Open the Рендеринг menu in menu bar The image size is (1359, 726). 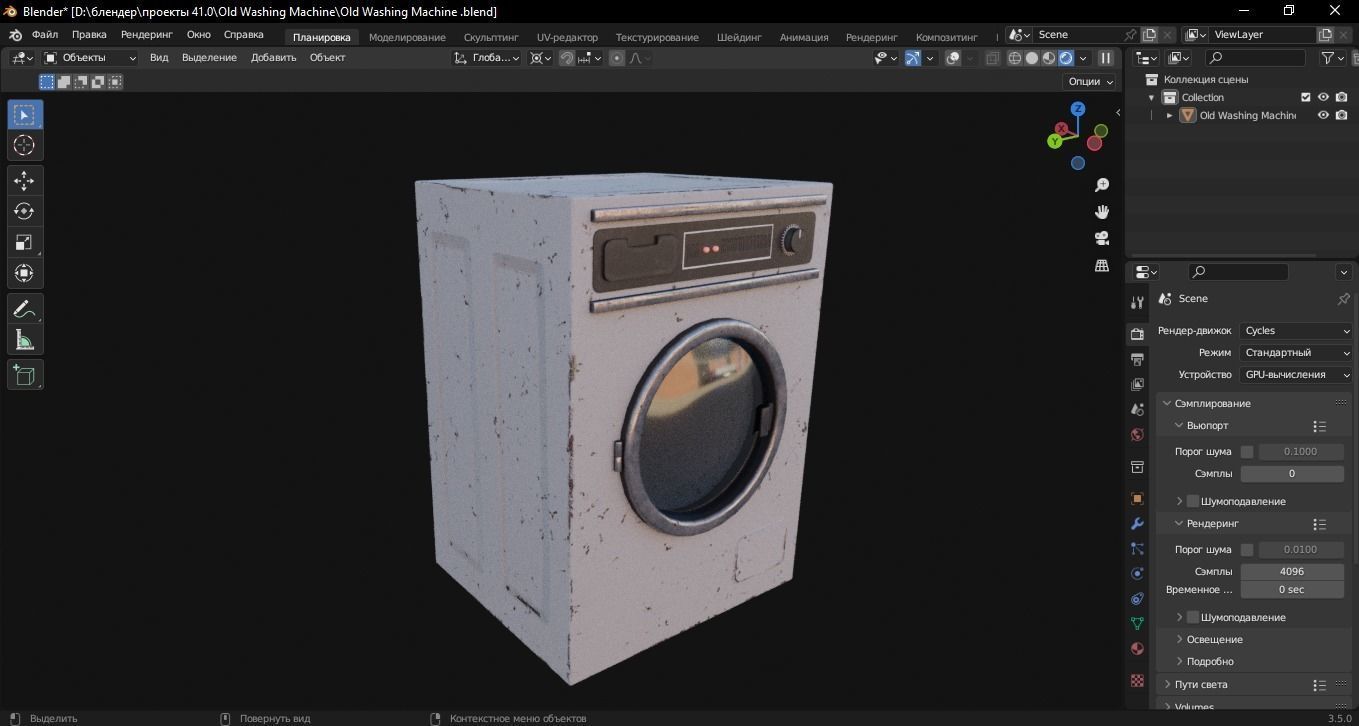tap(147, 34)
